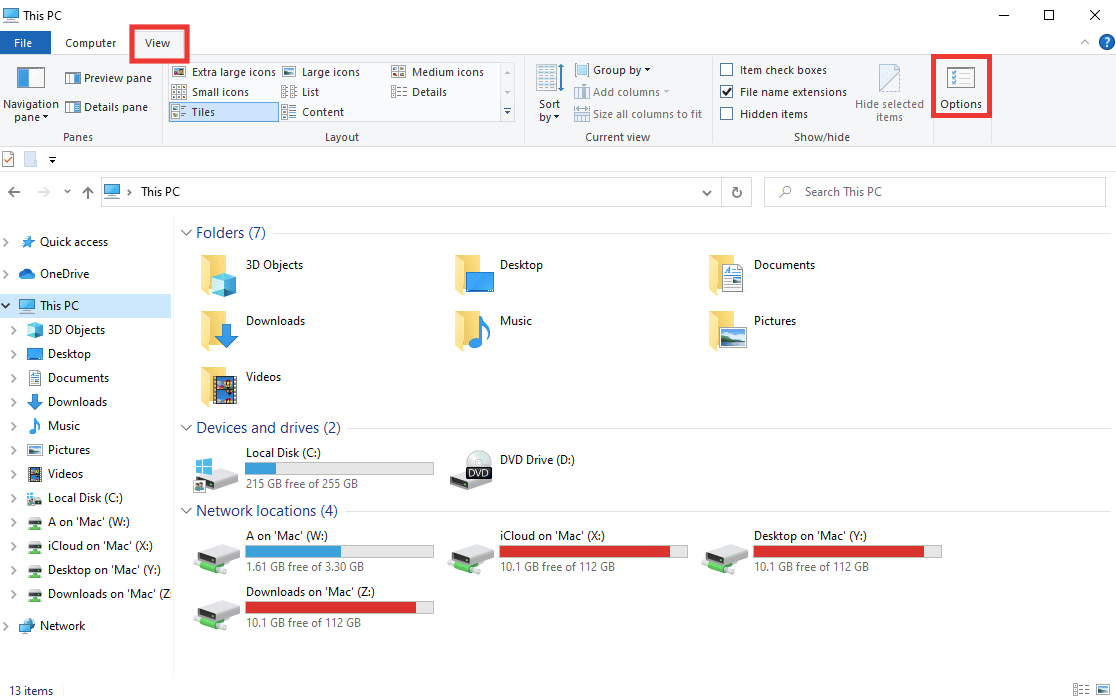Open the Pictures folder tile
Viewport: 1116px width, 697px height.
pyautogui.click(x=753, y=331)
